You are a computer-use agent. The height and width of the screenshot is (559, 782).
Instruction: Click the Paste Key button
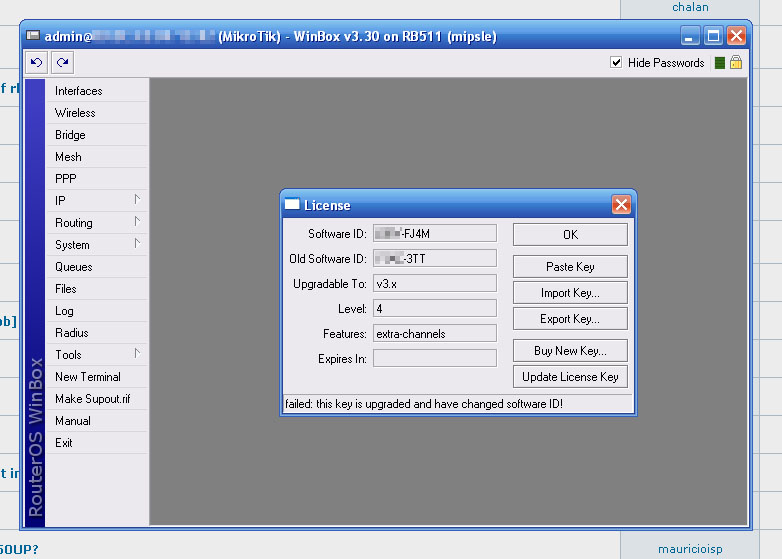570,267
